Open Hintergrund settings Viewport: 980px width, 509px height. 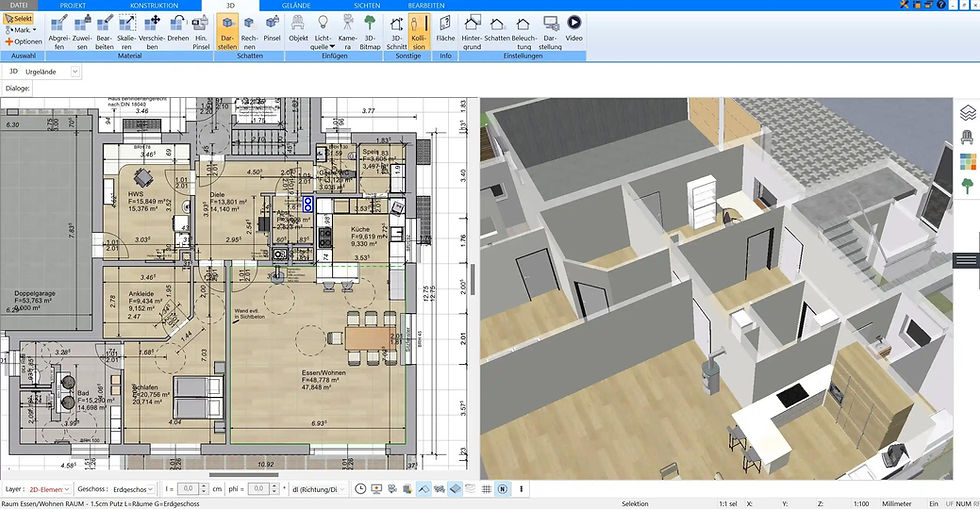pos(472,33)
